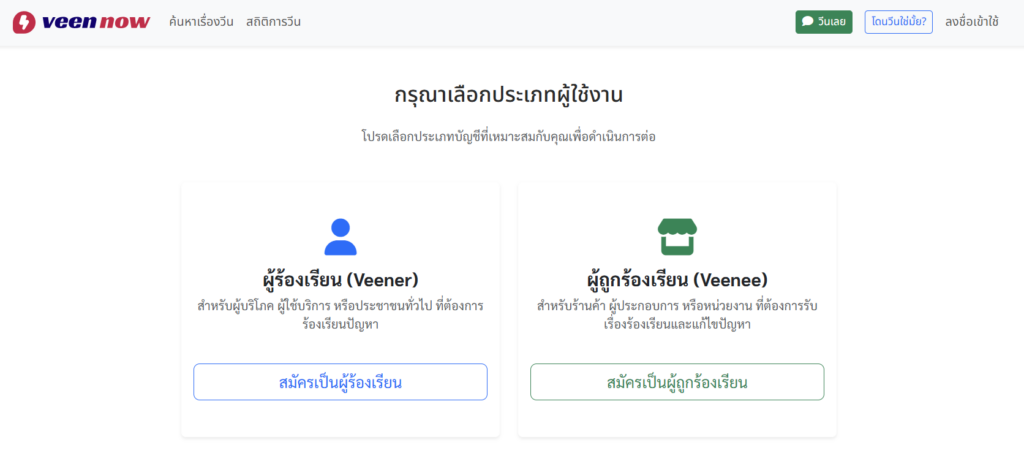Open the ค้นหาเรื่องวีน menu item

tap(201, 22)
